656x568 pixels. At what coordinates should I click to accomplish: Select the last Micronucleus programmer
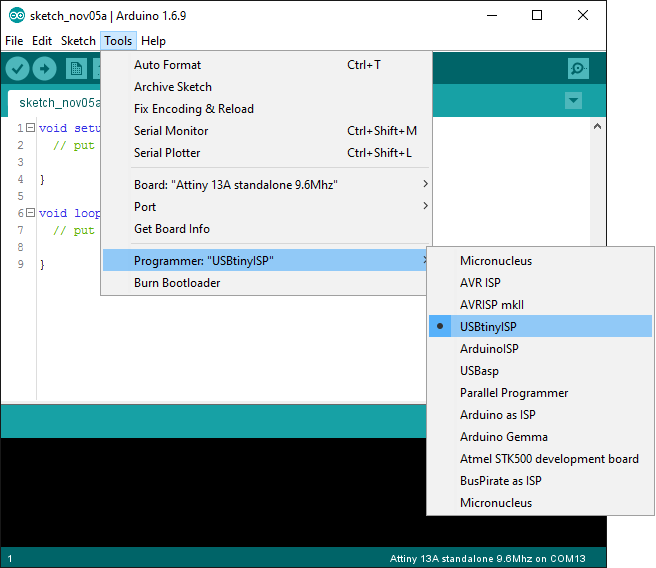tap(541, 502)
